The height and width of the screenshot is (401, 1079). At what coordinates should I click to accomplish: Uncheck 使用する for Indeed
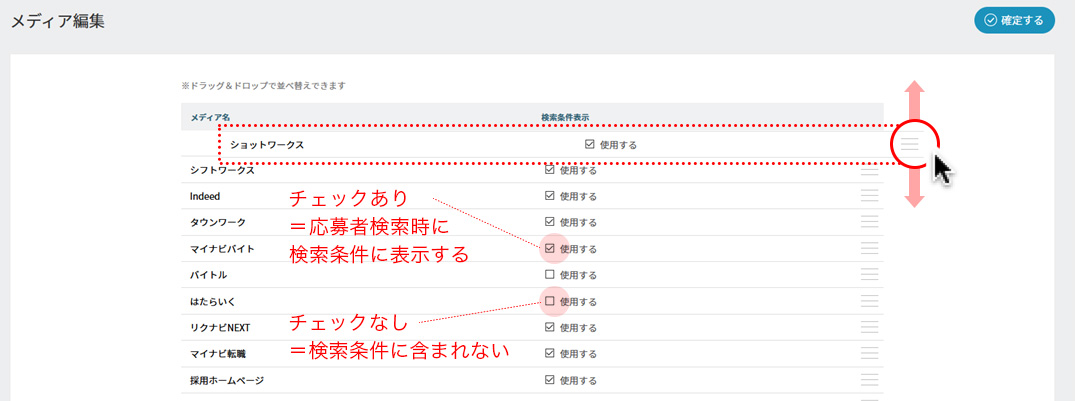[x=550, y=196]
